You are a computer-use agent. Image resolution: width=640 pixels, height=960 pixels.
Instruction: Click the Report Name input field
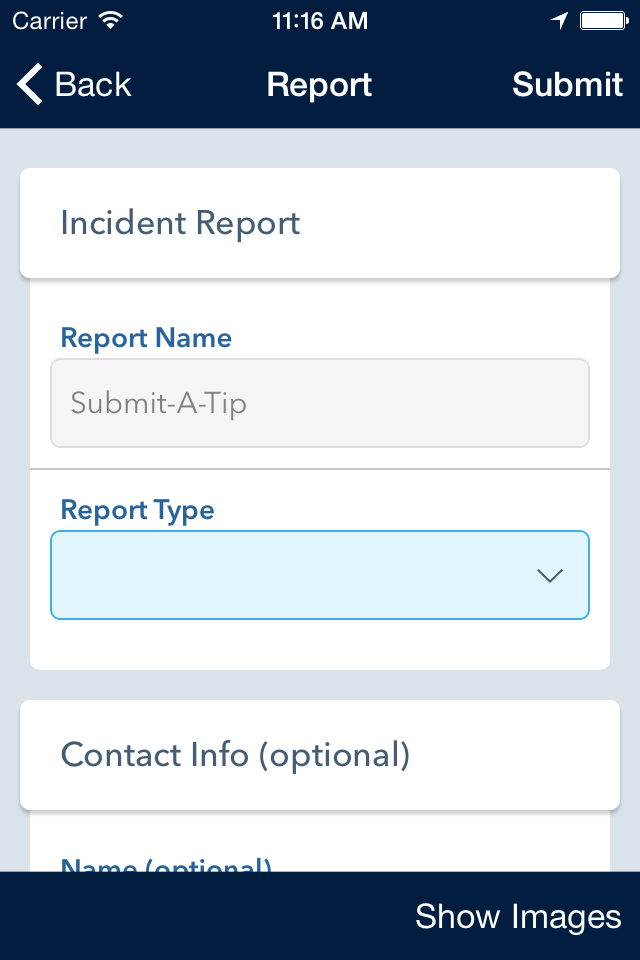pos(320,403)
